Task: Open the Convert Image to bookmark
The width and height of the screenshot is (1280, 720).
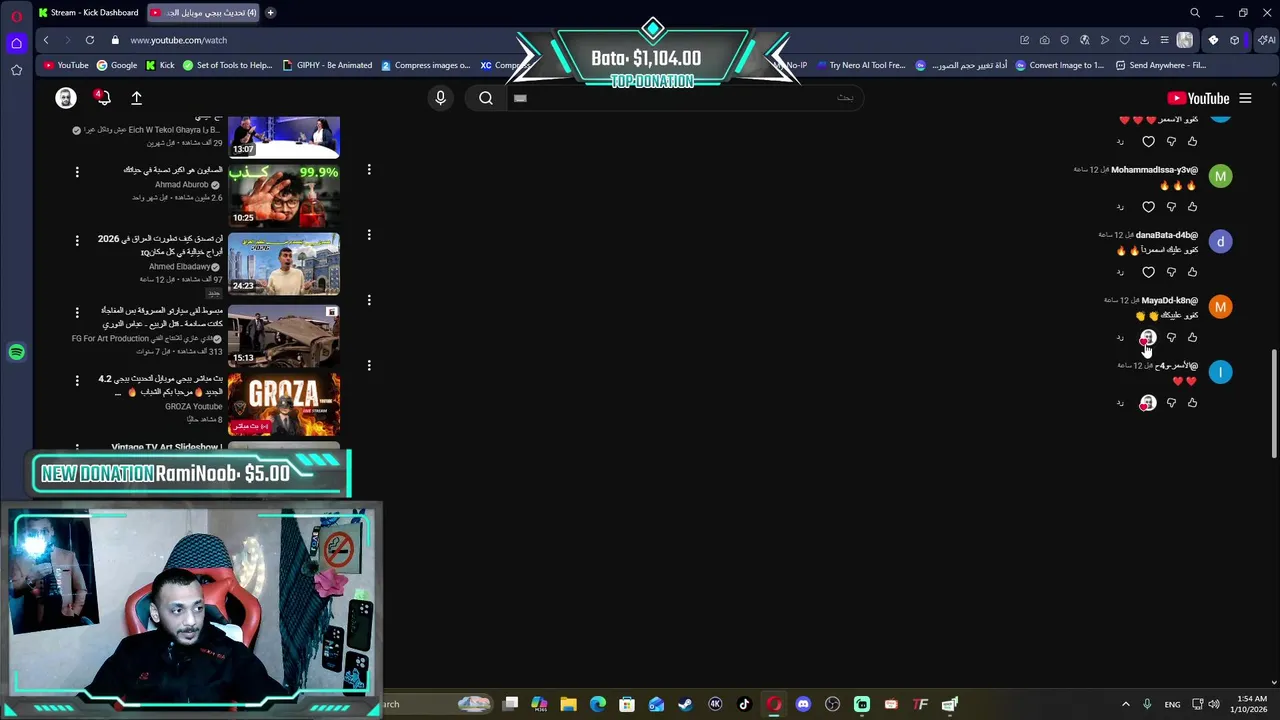Action: (x=1060, y=65)
